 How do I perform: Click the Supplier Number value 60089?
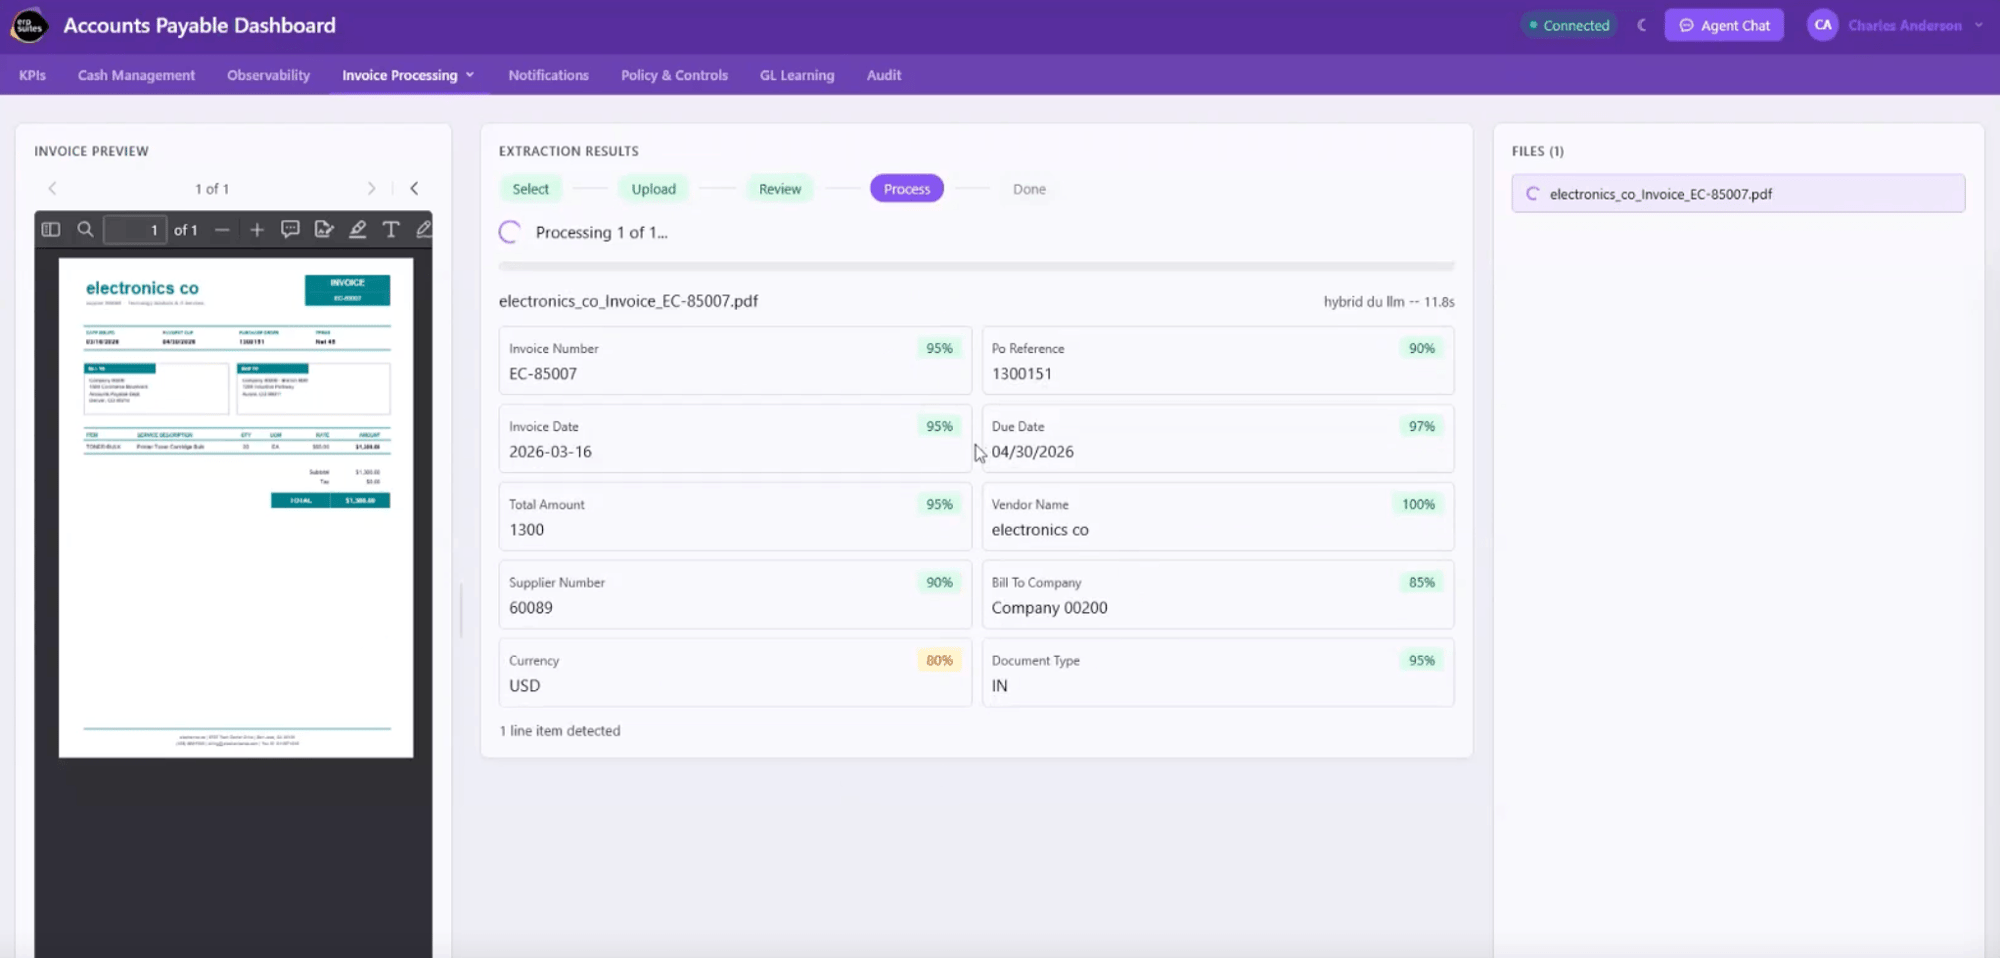(x=530, y=608)
